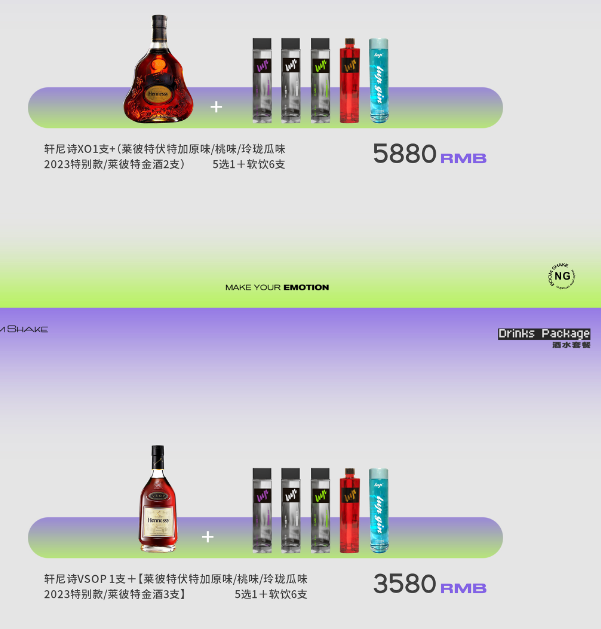Viewport: 601px width, 629px height.
Task: Click the 5880 RMB price
Action: (x=430, y=154)
